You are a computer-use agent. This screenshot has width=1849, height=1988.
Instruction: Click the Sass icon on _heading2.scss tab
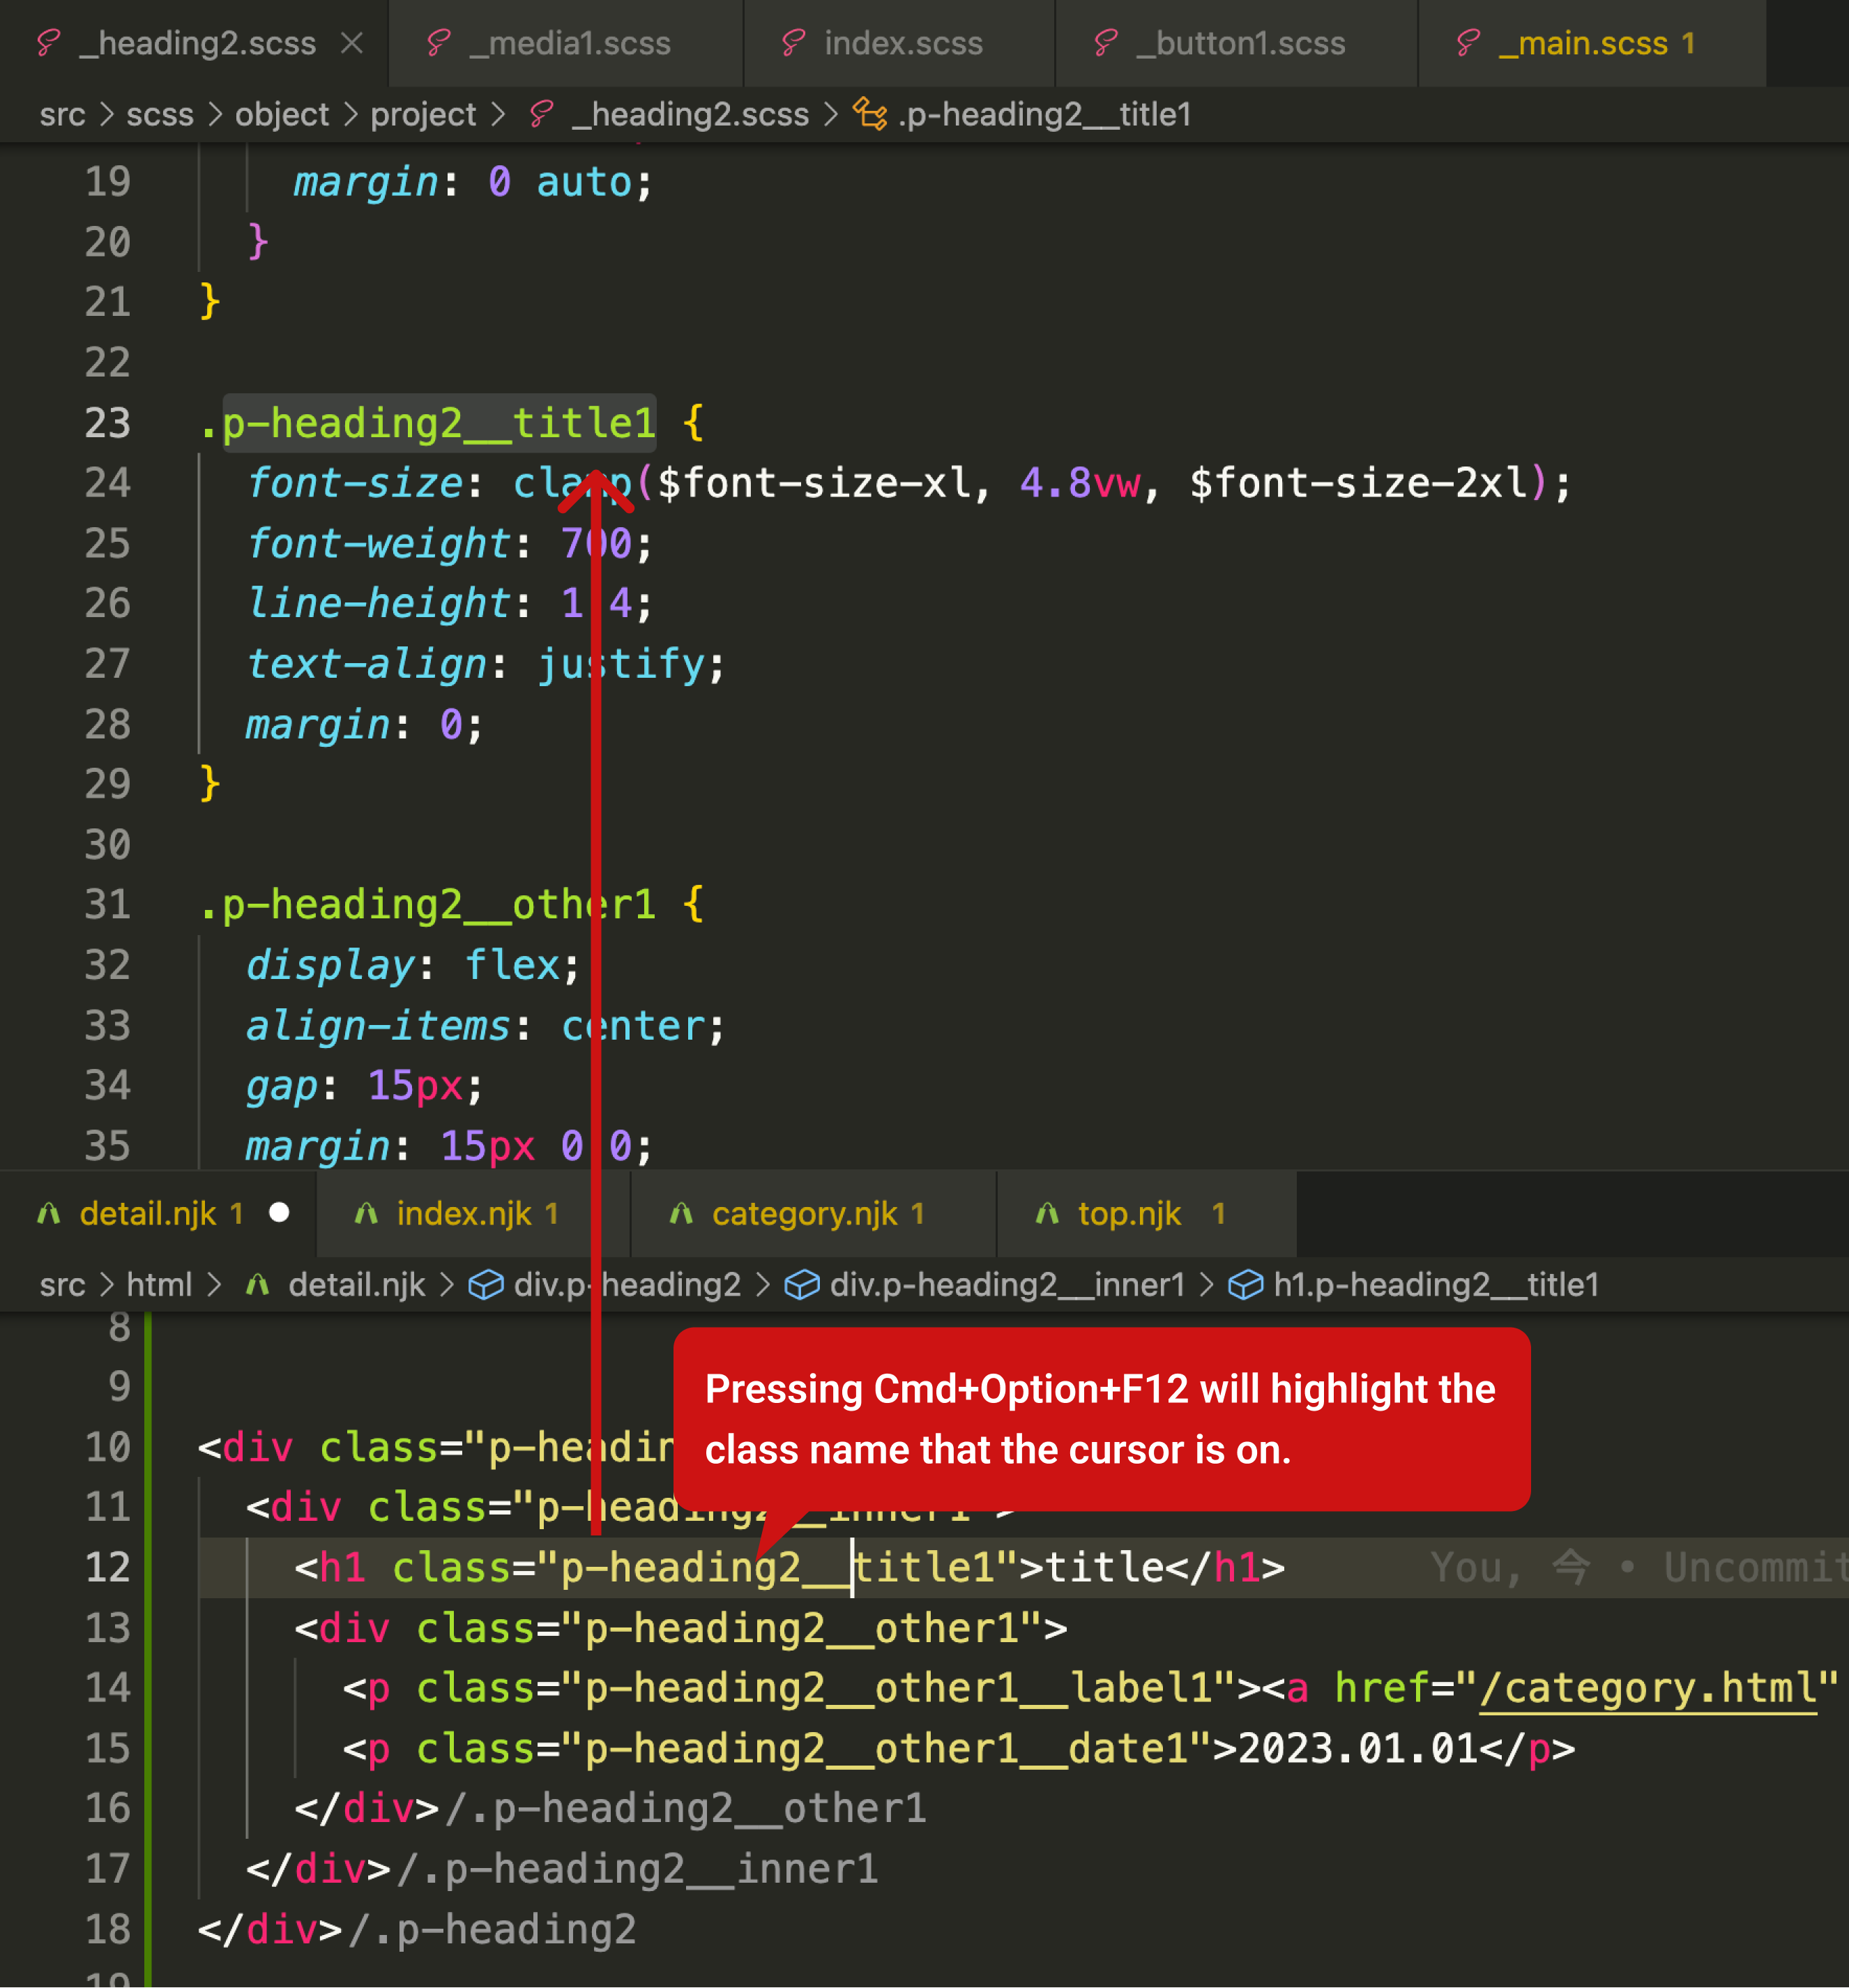(48, 43)
